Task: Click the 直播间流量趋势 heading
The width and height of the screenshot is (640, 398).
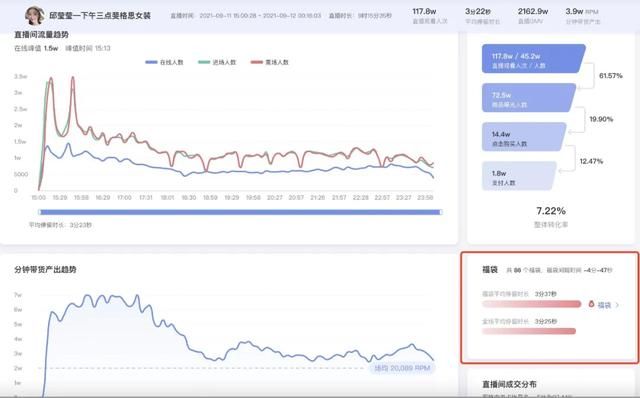Action: click(42, 35)
